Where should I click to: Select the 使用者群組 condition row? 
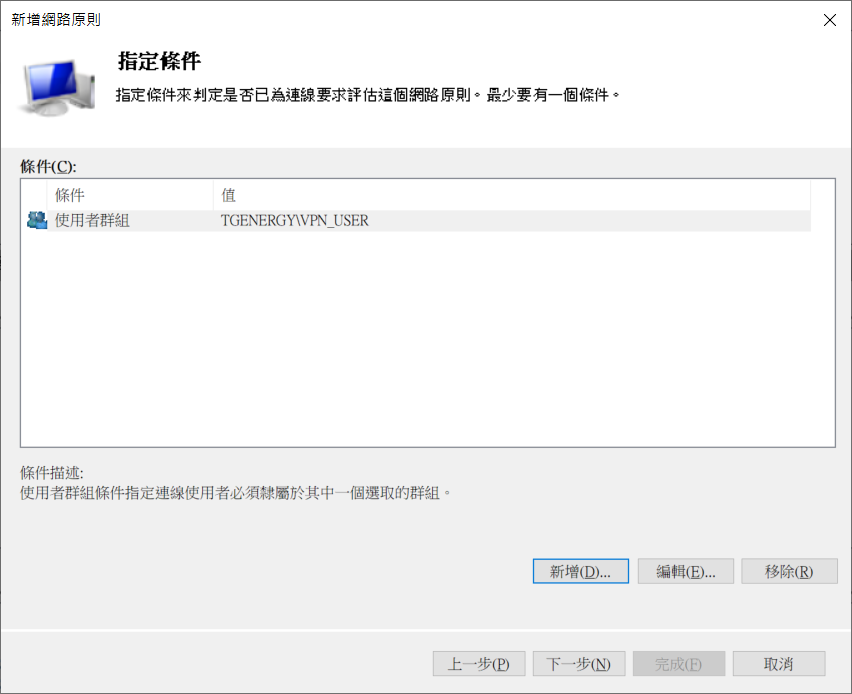[x=92, y=221]
